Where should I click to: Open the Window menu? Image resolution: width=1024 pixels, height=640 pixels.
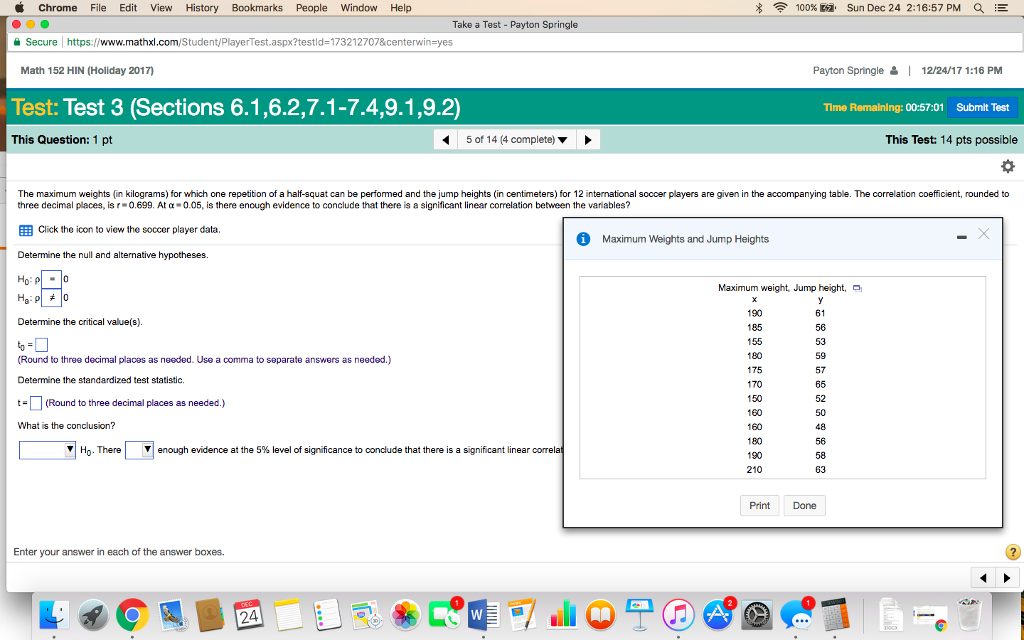[359, 8]
